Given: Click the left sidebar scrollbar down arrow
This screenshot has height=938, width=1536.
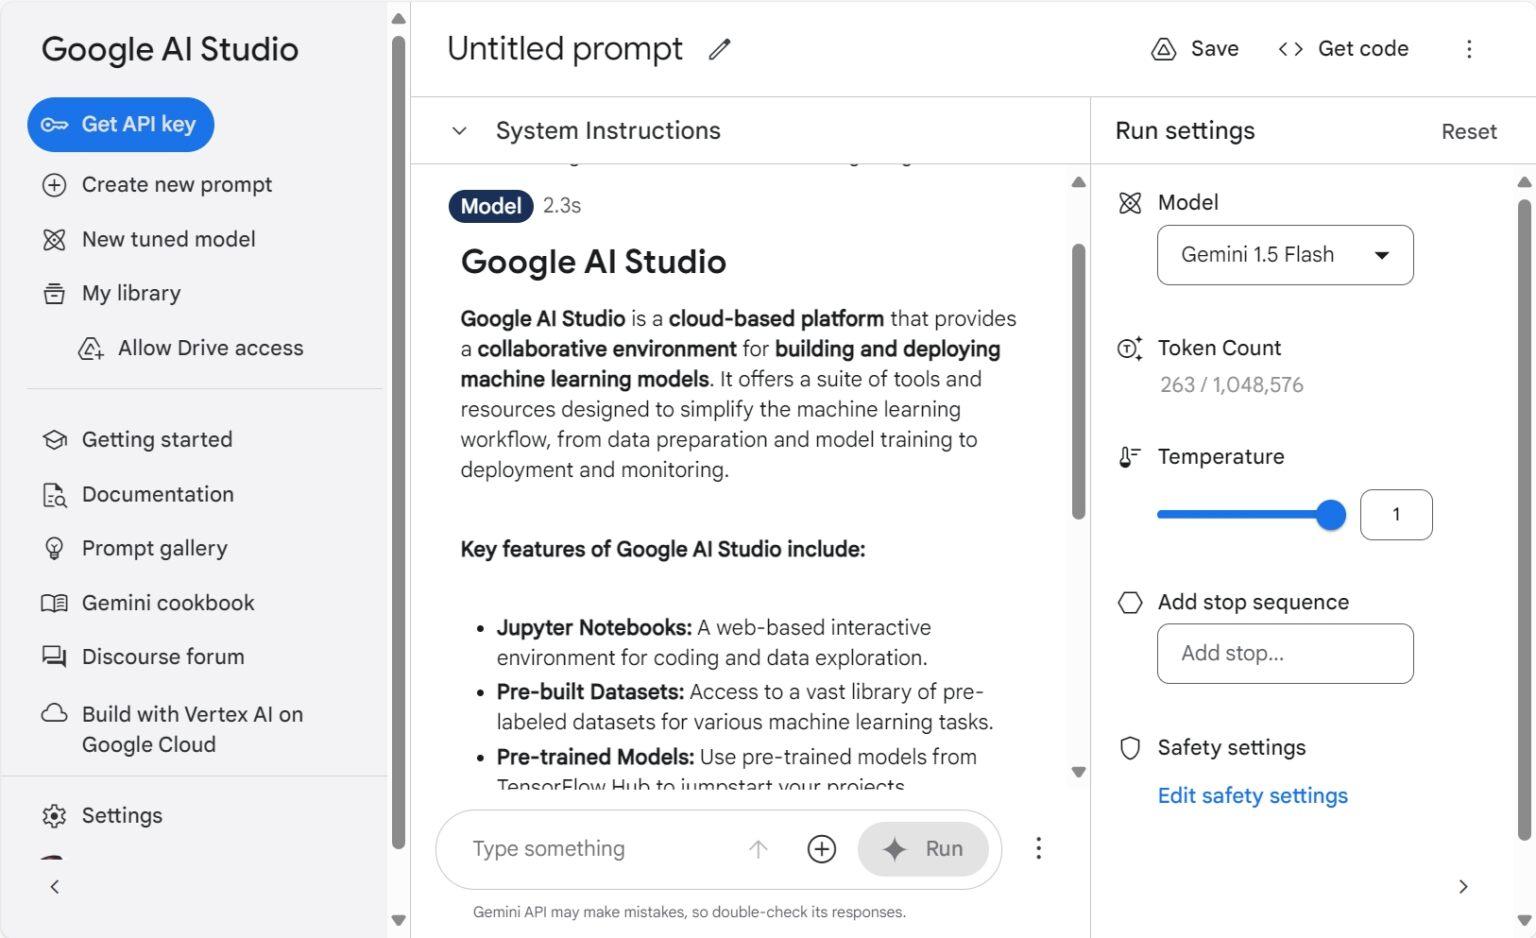Looking at the screenshot, I should click(398, 920).
